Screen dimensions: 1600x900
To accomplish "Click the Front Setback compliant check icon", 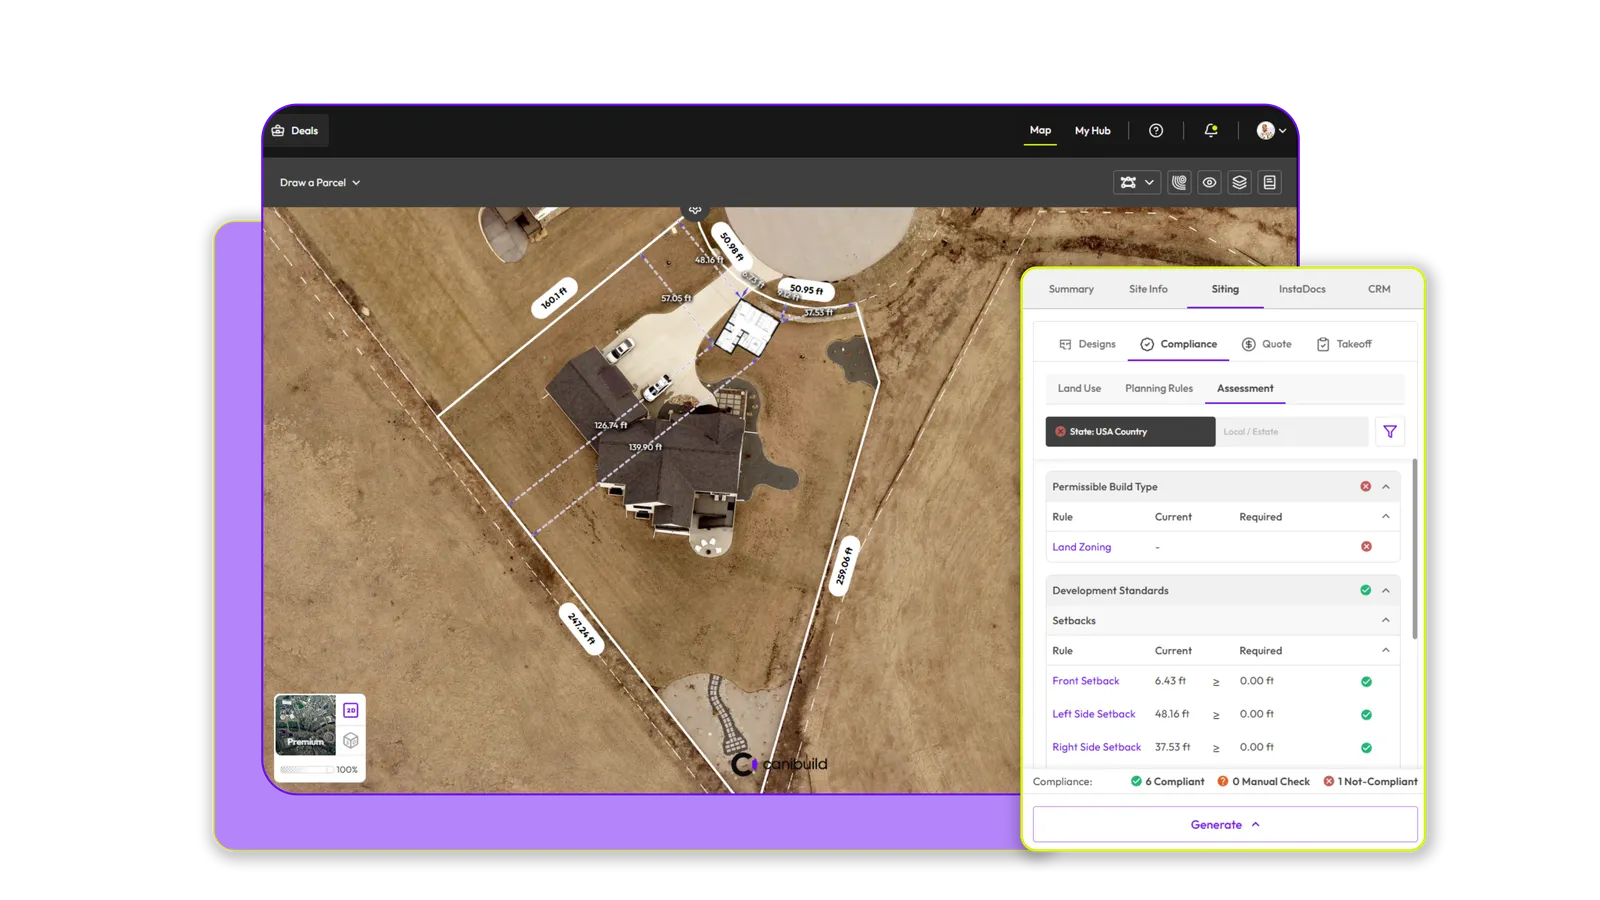I will tap(1366, 682).
